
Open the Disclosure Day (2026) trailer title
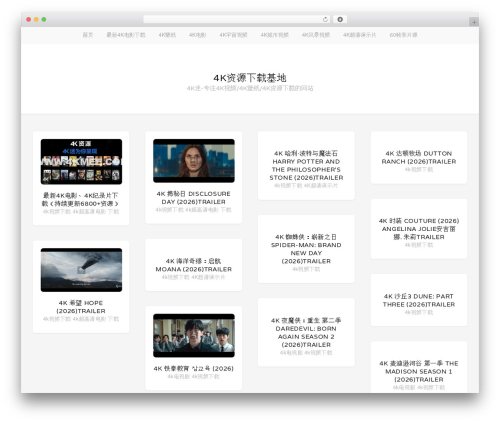193,198
